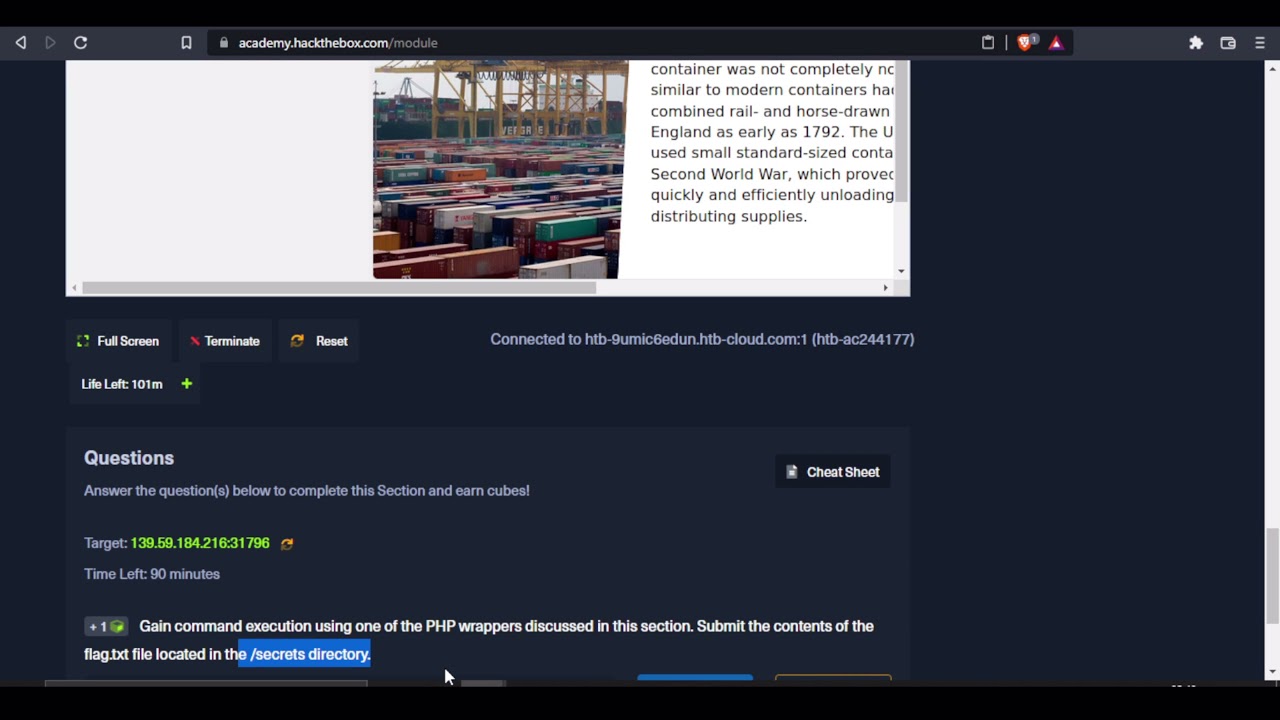Click the embedded frame horizontal scrollbar

click(339, 288)
